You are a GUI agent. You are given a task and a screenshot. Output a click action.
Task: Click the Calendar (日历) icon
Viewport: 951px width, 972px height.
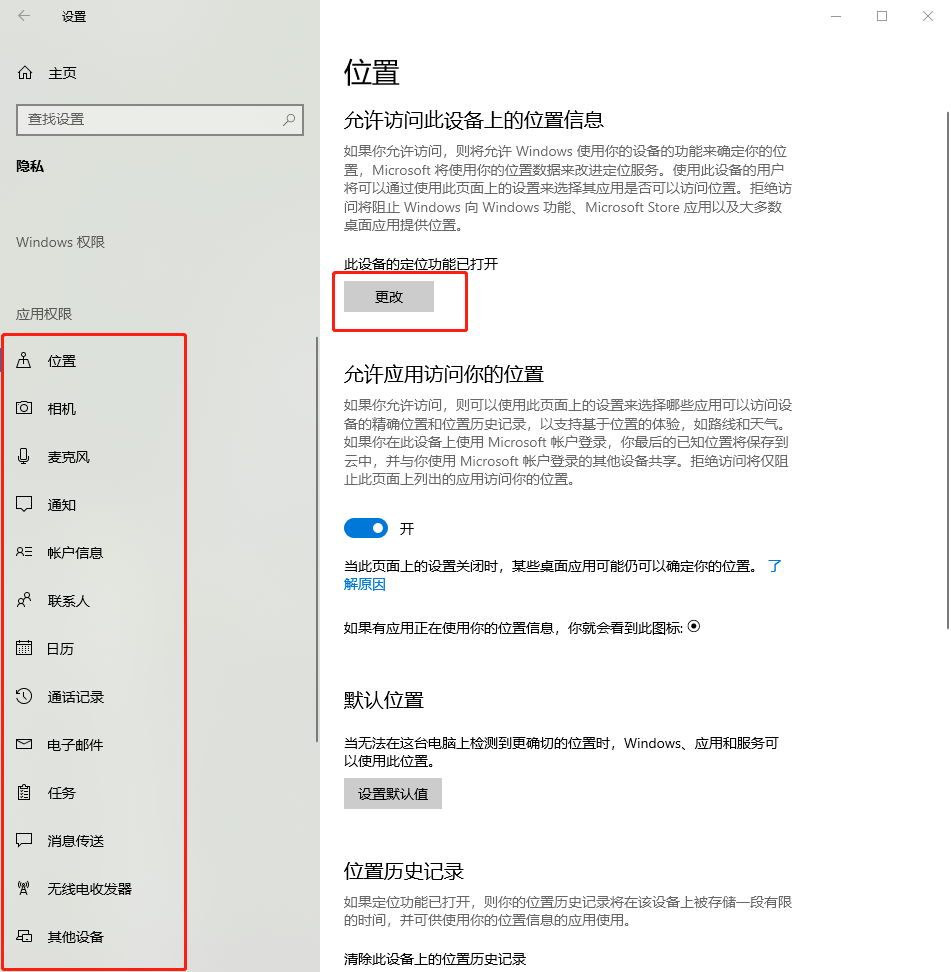25,649
